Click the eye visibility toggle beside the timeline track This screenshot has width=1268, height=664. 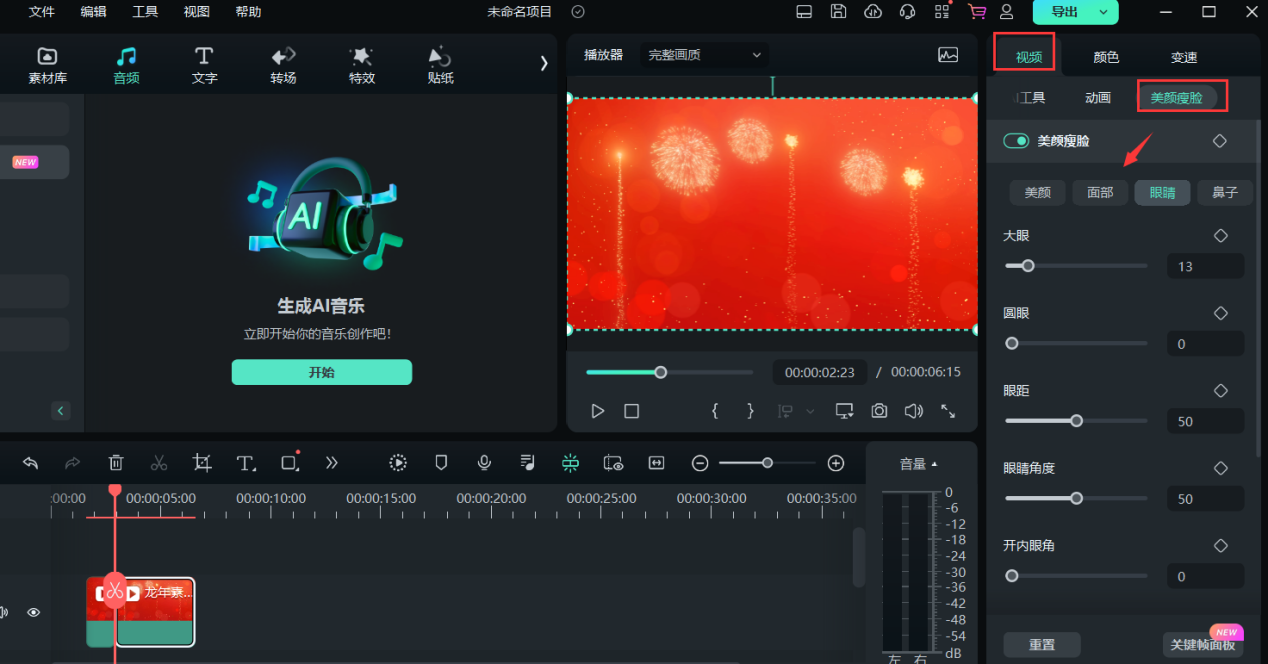click(x=33, y=612)
